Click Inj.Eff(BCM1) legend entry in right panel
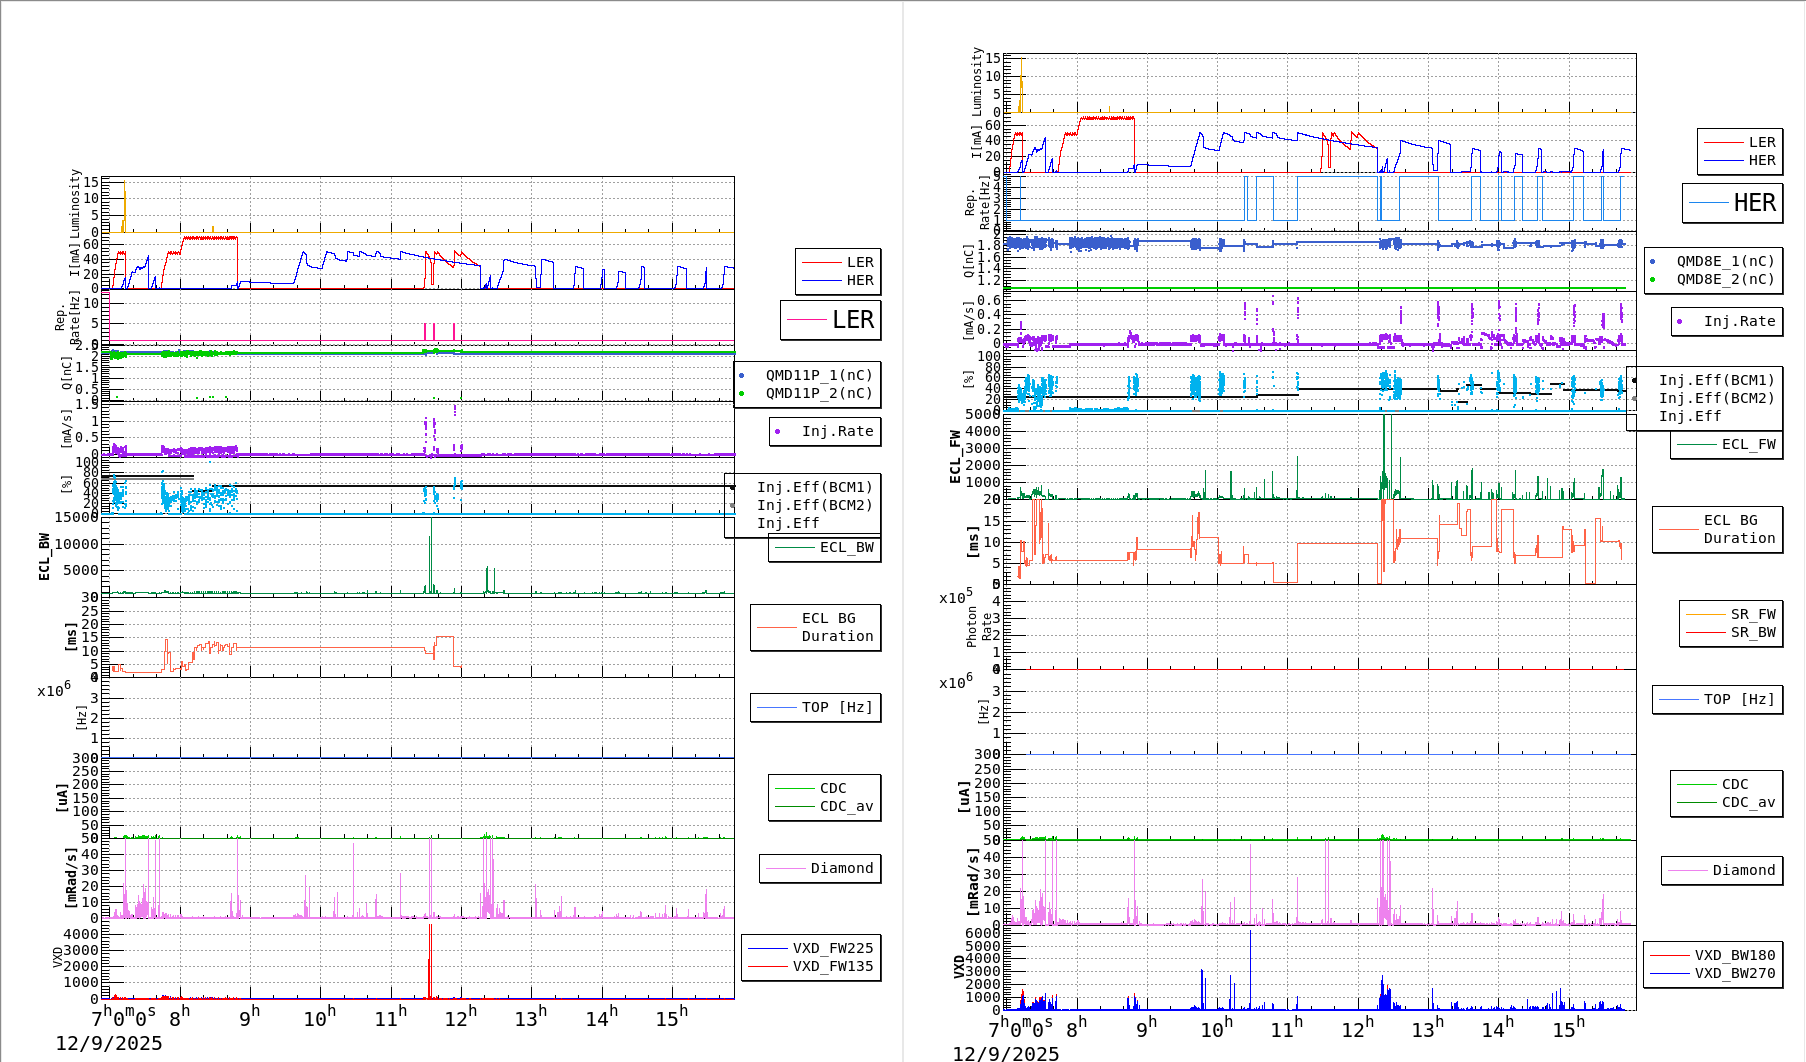1806x1062 pixels. pyautogui.click(x=1716, y=380)
